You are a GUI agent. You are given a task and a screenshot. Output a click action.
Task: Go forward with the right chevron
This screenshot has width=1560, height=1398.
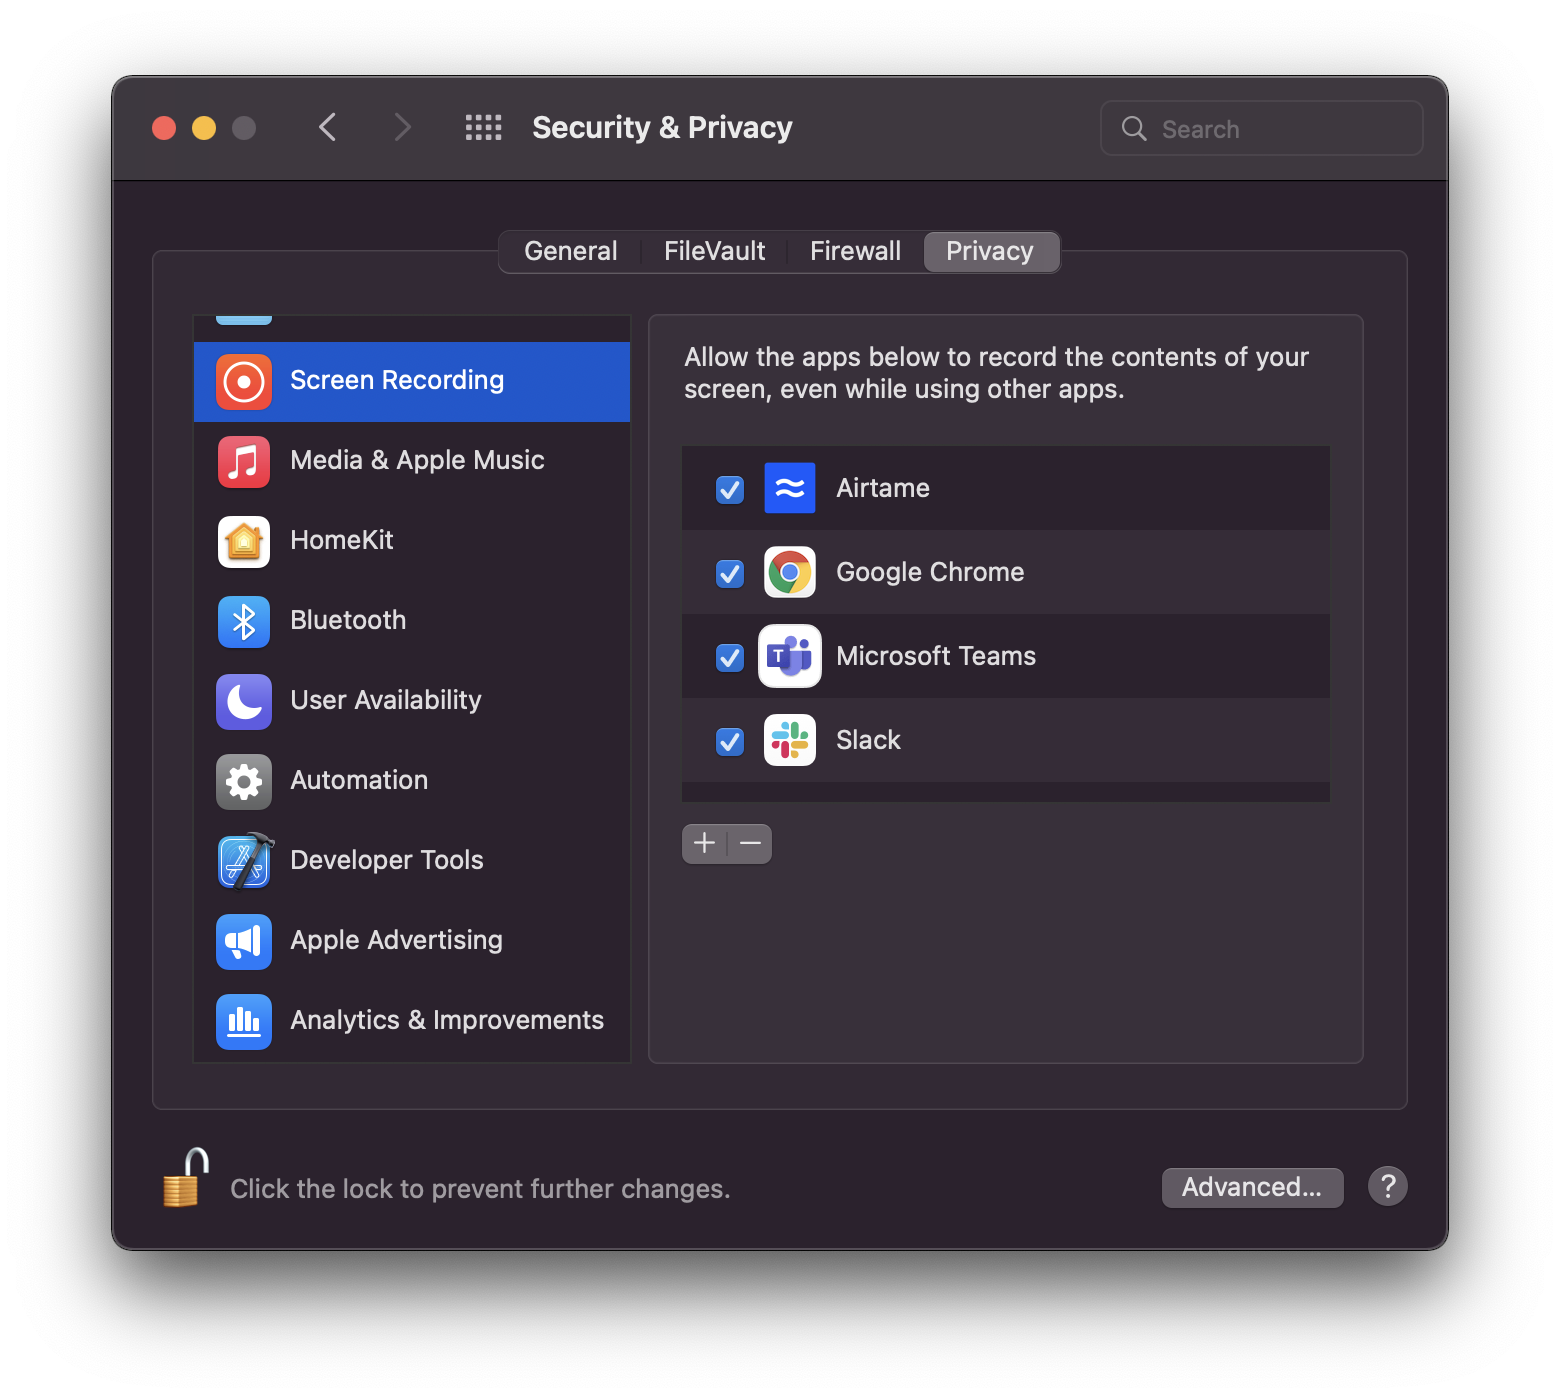click(402, 128)
